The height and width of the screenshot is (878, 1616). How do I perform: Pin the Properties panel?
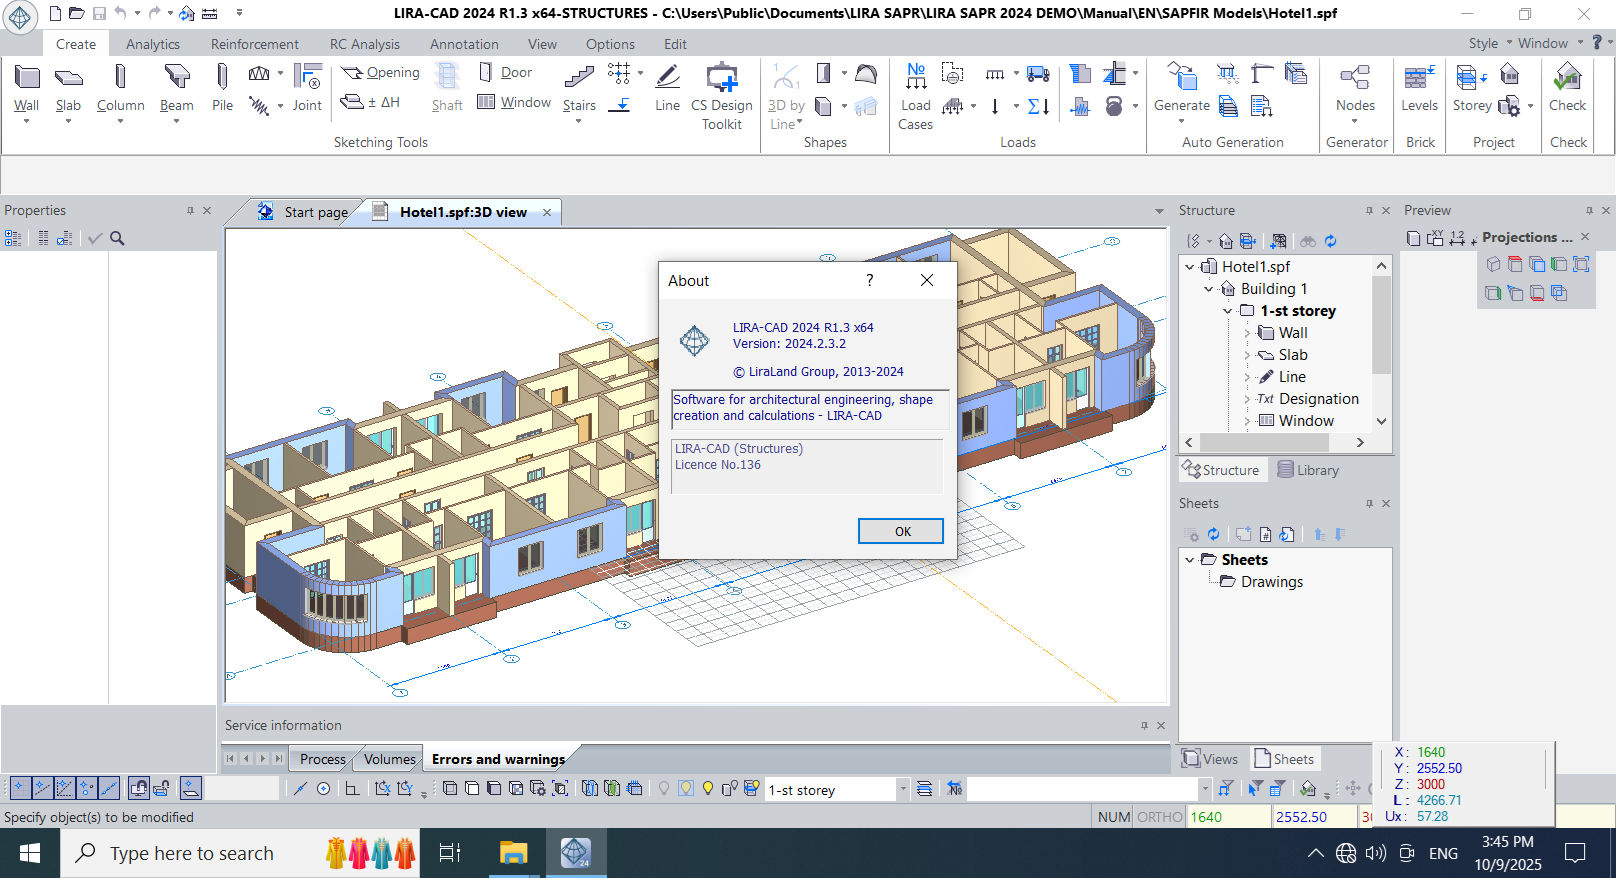tap(190, 210)
